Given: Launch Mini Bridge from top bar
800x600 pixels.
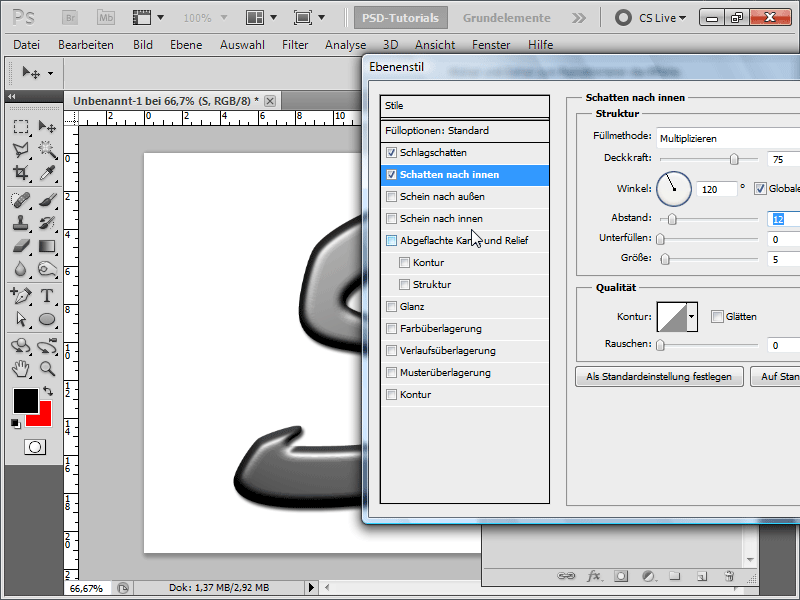Looking at the screenshot, I should coord(106,18).
